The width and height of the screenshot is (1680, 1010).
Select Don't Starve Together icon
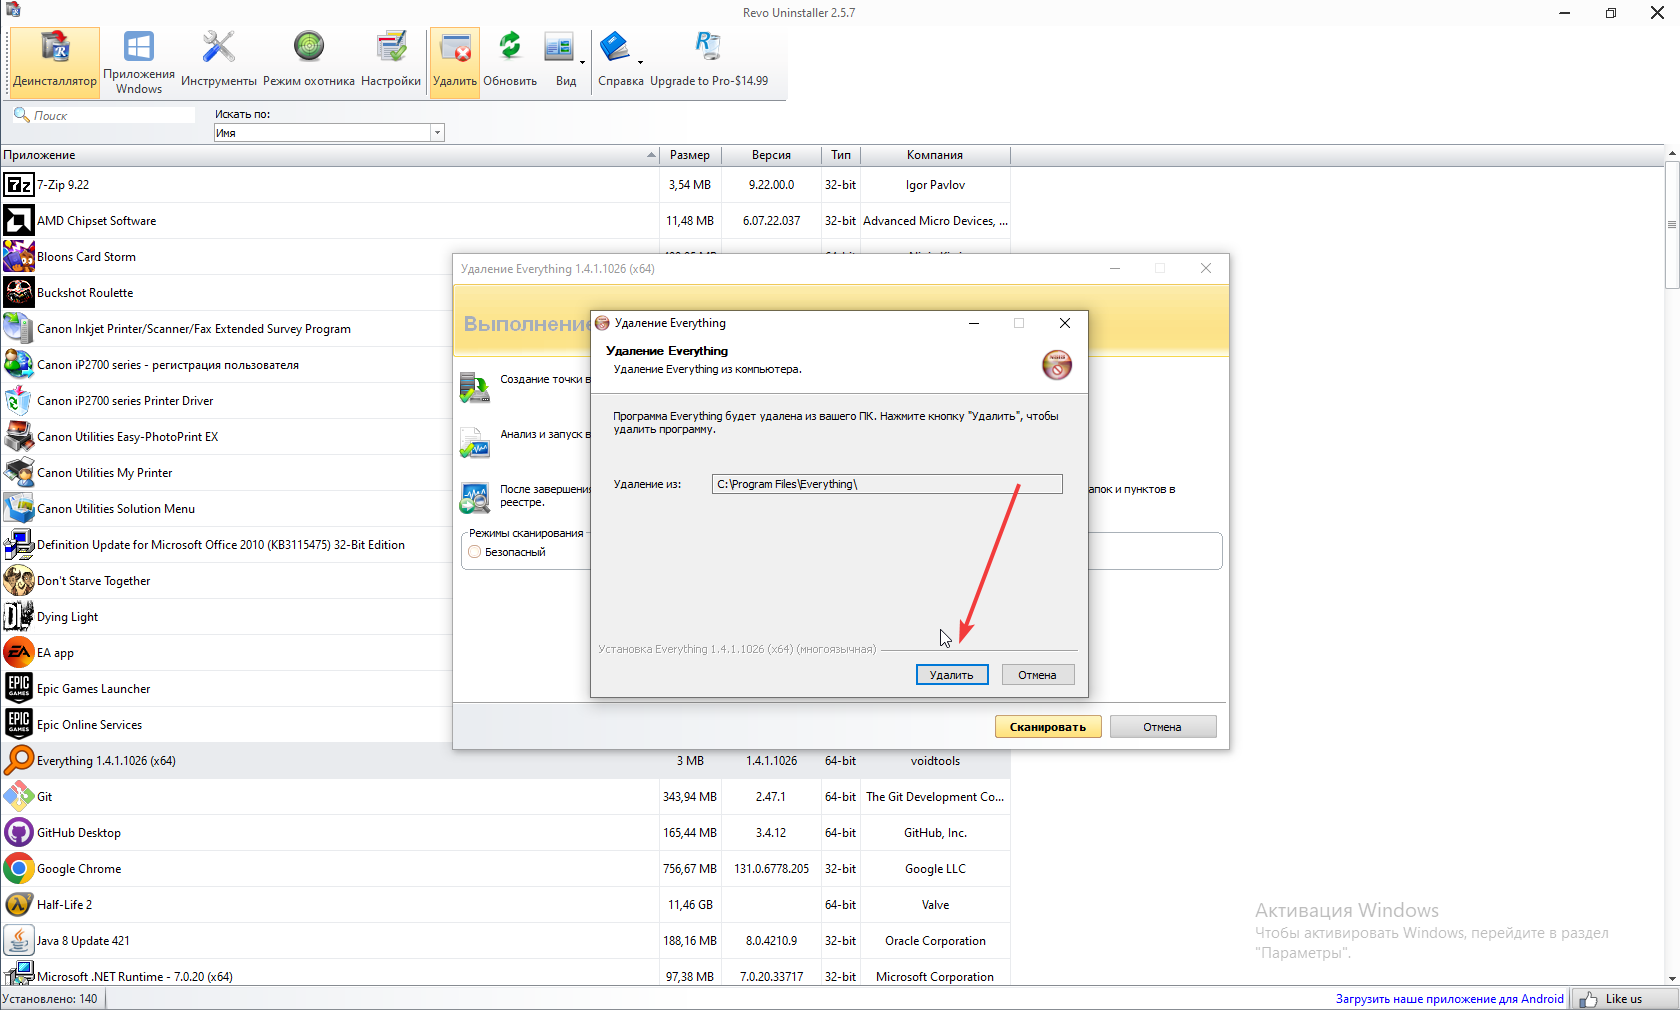point(18,581)
